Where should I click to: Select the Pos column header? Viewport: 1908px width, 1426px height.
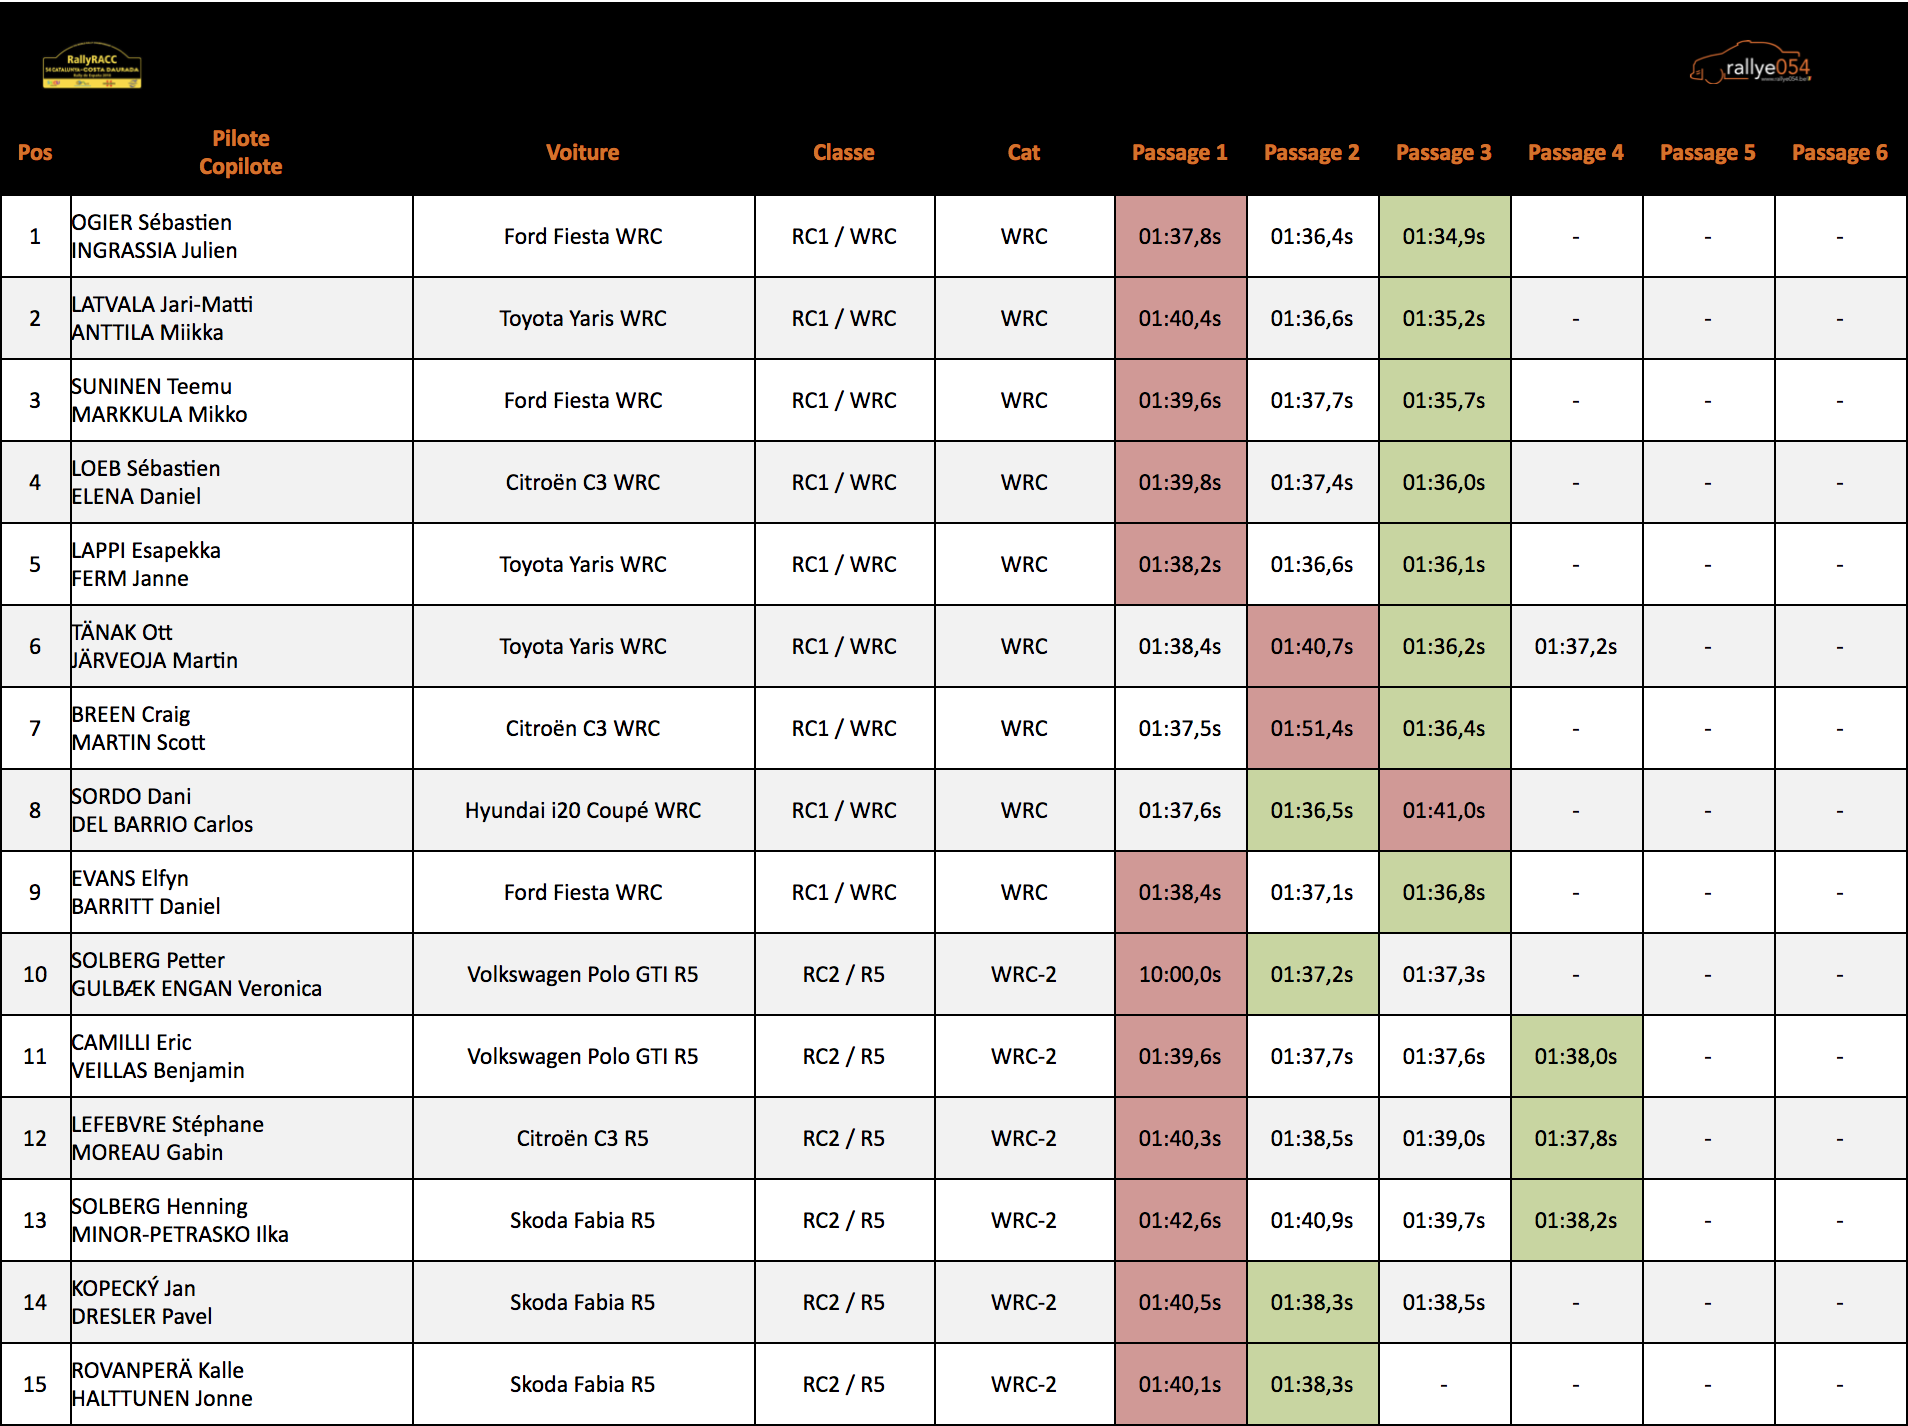tap(35, 153)
